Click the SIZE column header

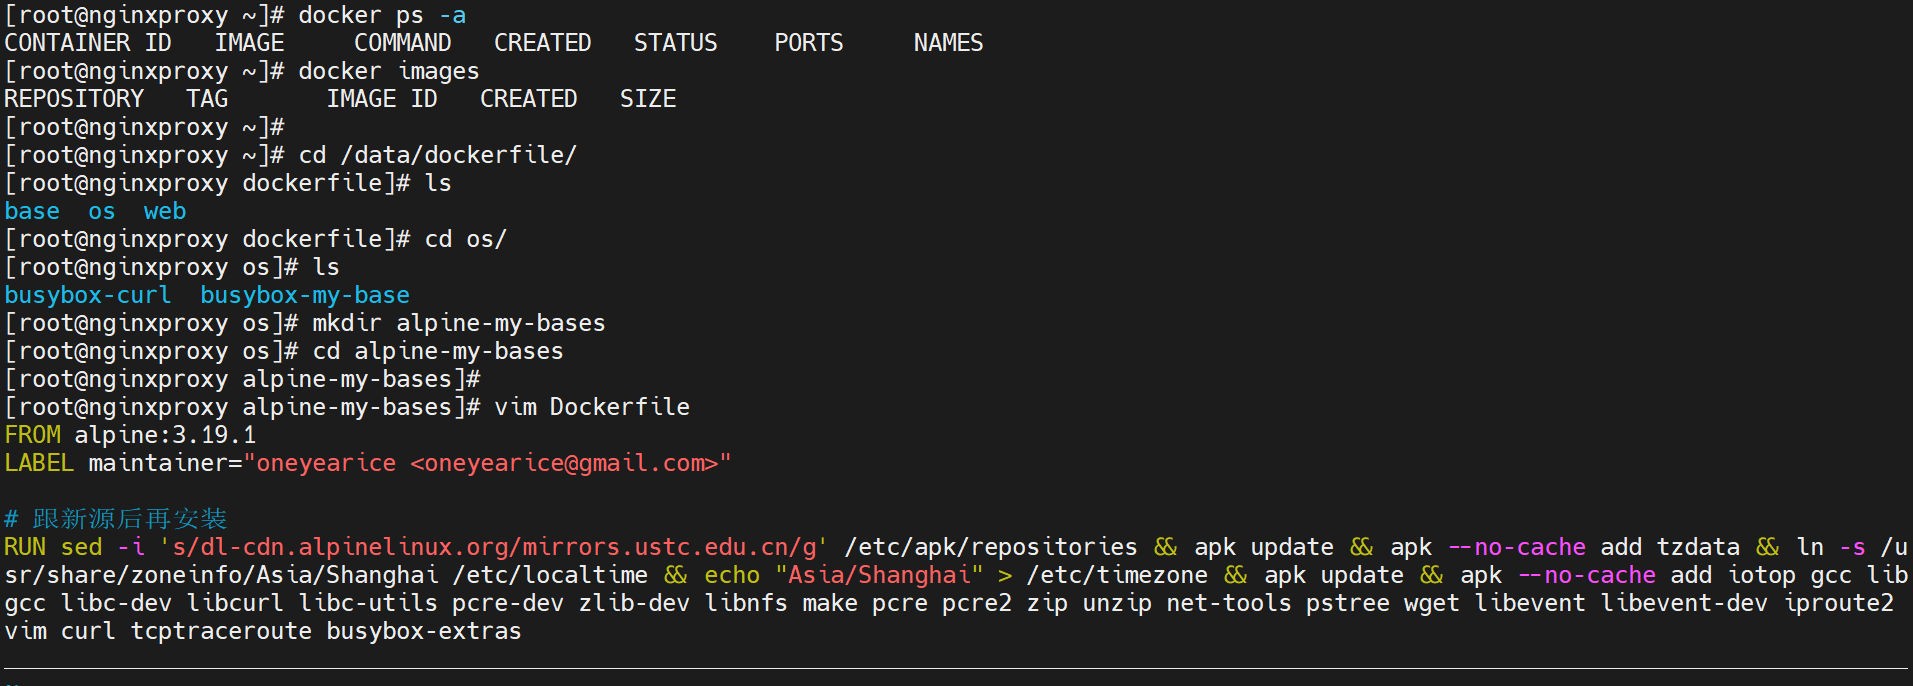[648, 99]
